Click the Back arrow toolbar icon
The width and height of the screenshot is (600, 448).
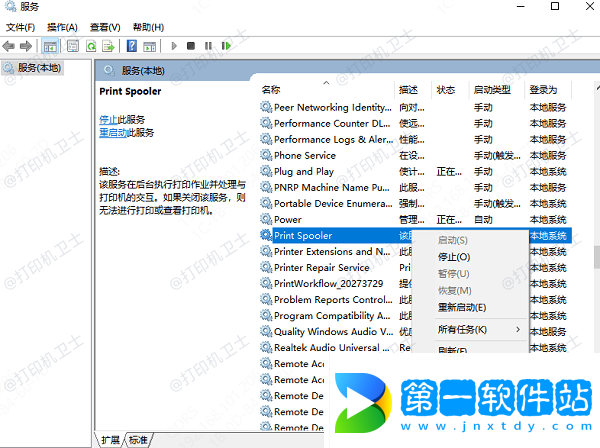click(x=8, y=46)
